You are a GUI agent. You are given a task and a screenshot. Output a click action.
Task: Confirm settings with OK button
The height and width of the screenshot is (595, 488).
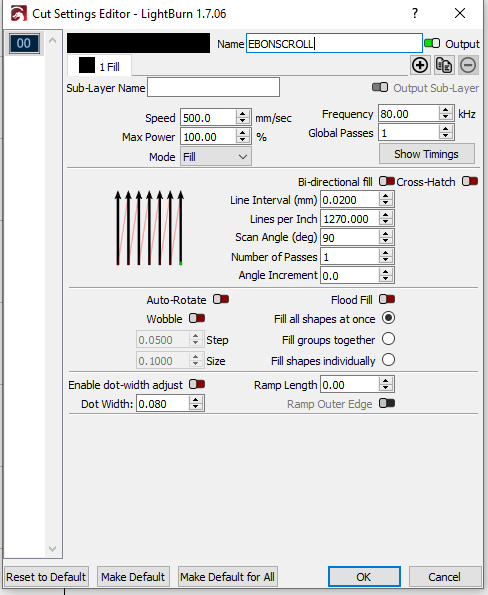(364, 577)
